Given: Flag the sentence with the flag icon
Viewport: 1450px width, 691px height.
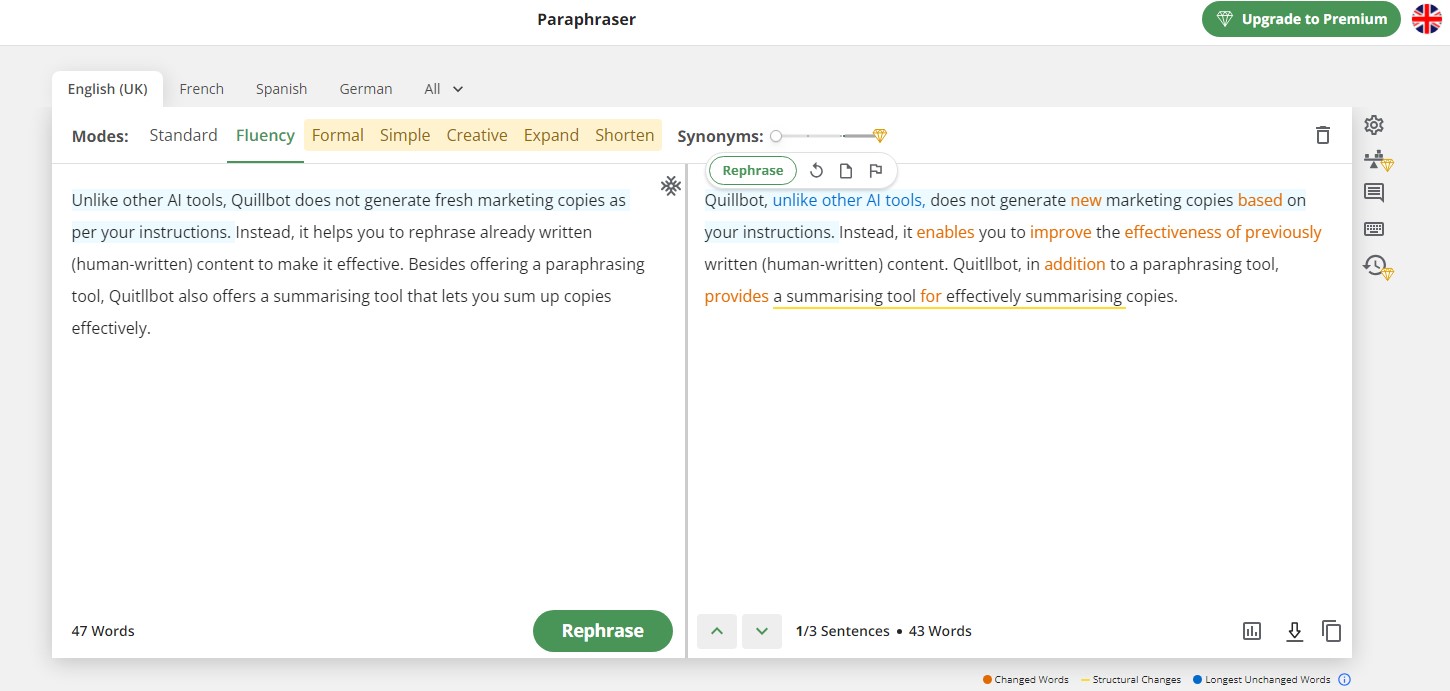Looking at the screenshot, I should coord(876,171).
